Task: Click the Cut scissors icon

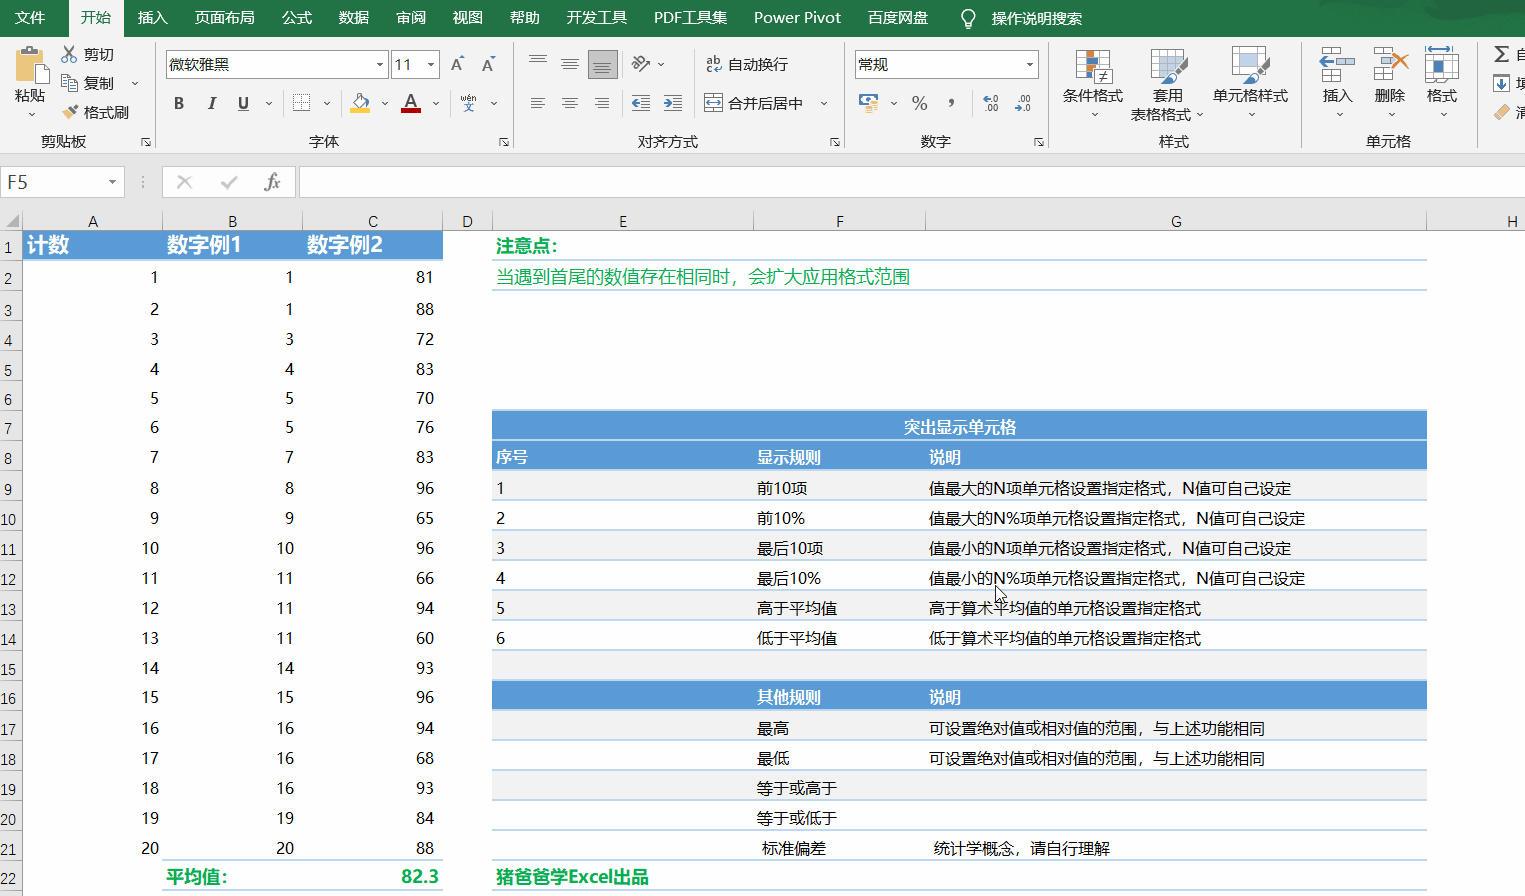Action: 69,54
